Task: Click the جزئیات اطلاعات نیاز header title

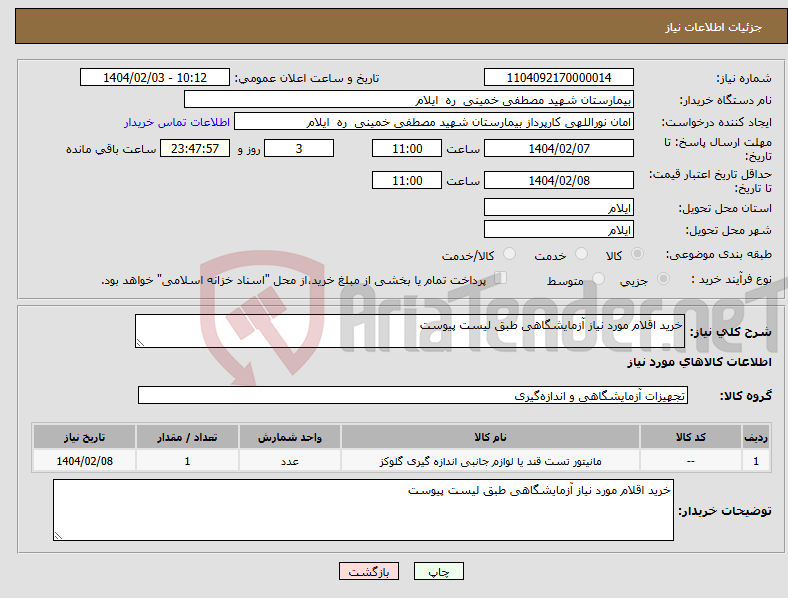Action: click(x=714, y=27)
